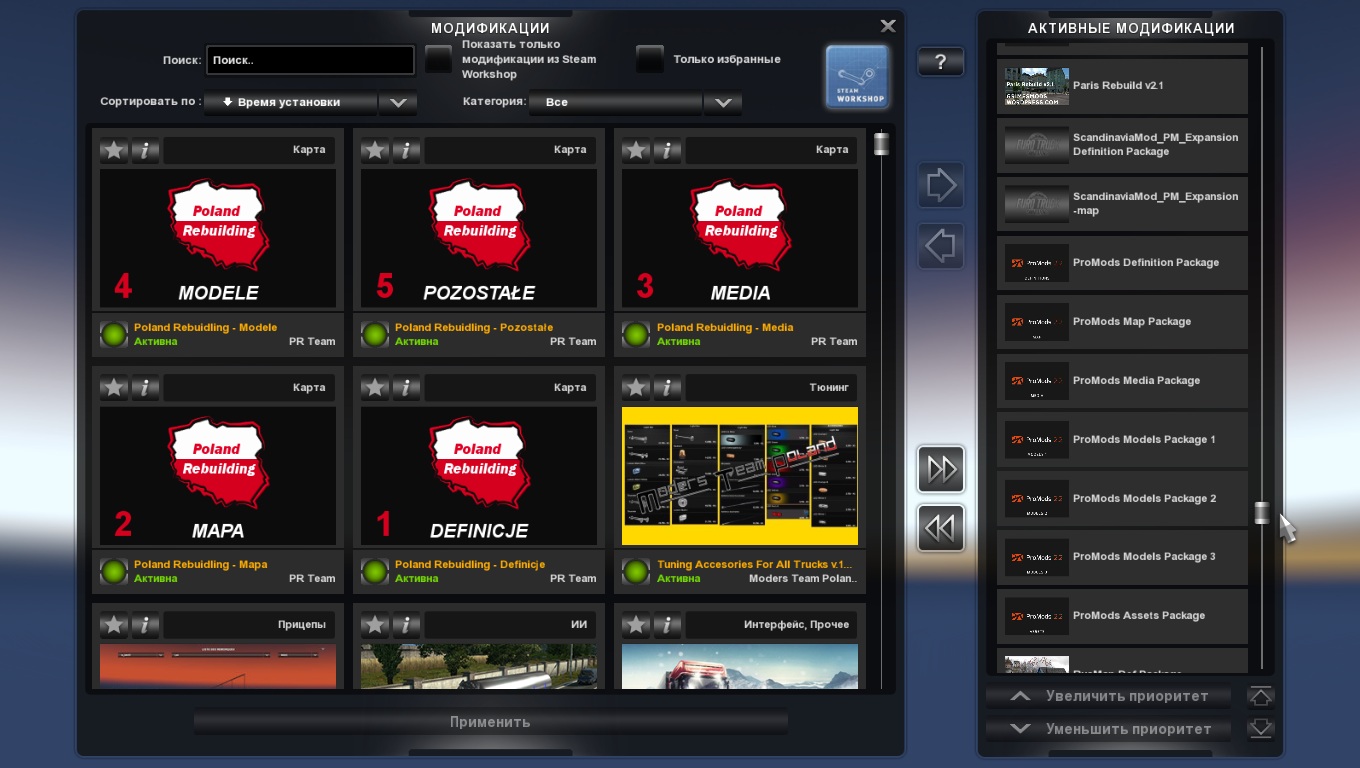Open the help question mark button
Screen dimensions: 1360x768
(940, 62)
